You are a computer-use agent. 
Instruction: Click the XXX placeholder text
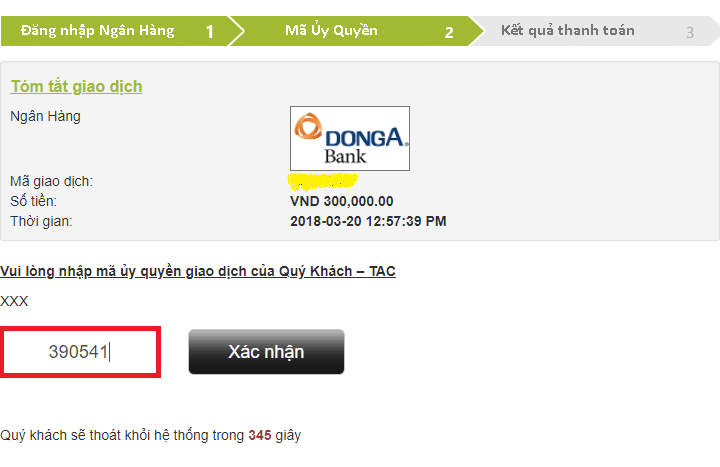pos(14,301)
